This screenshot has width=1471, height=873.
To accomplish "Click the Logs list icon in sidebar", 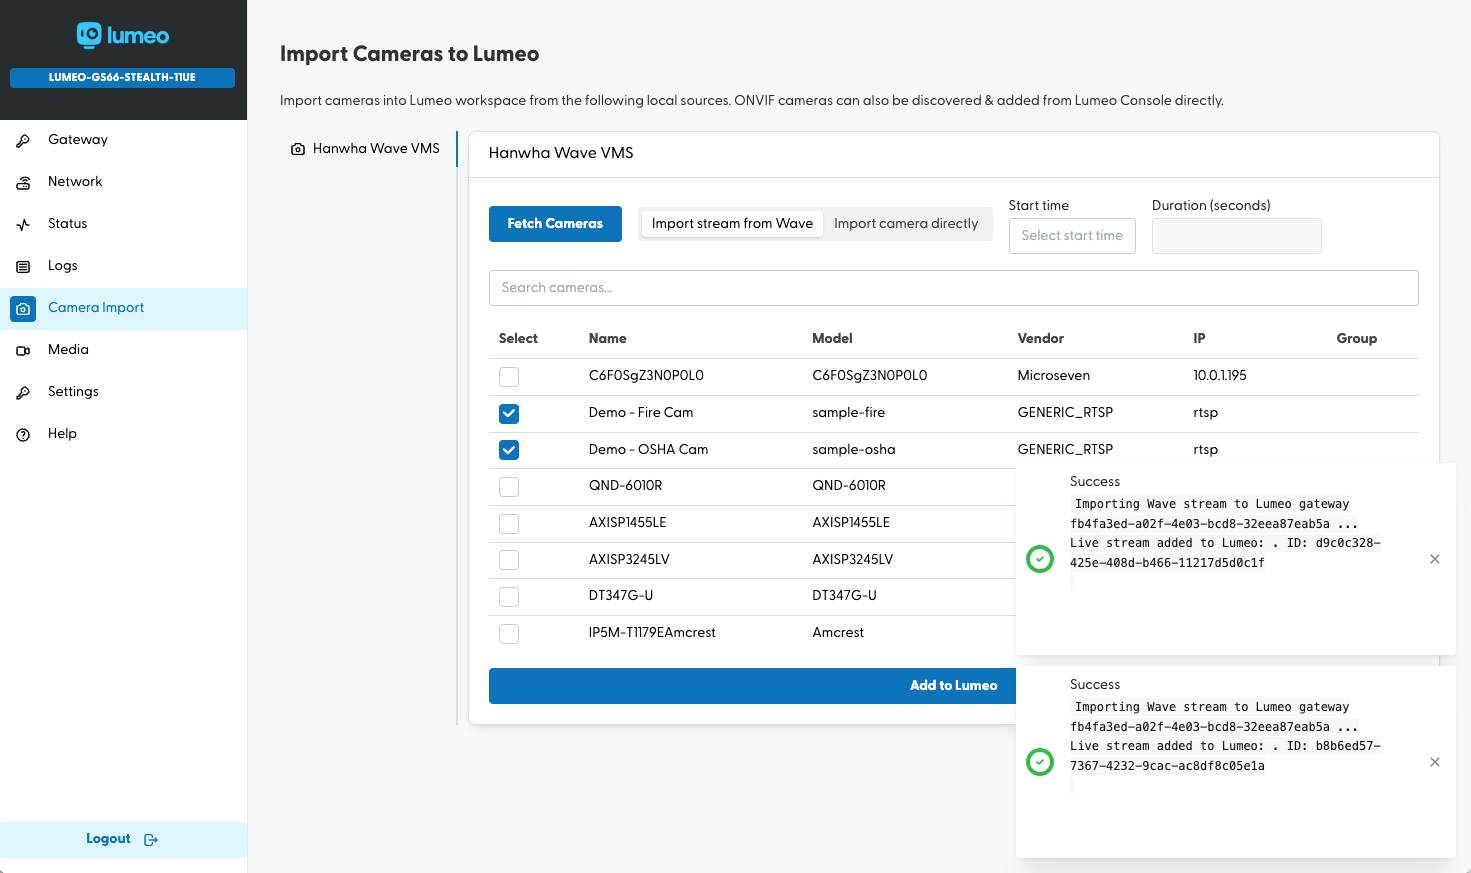I will click(23, 266).
